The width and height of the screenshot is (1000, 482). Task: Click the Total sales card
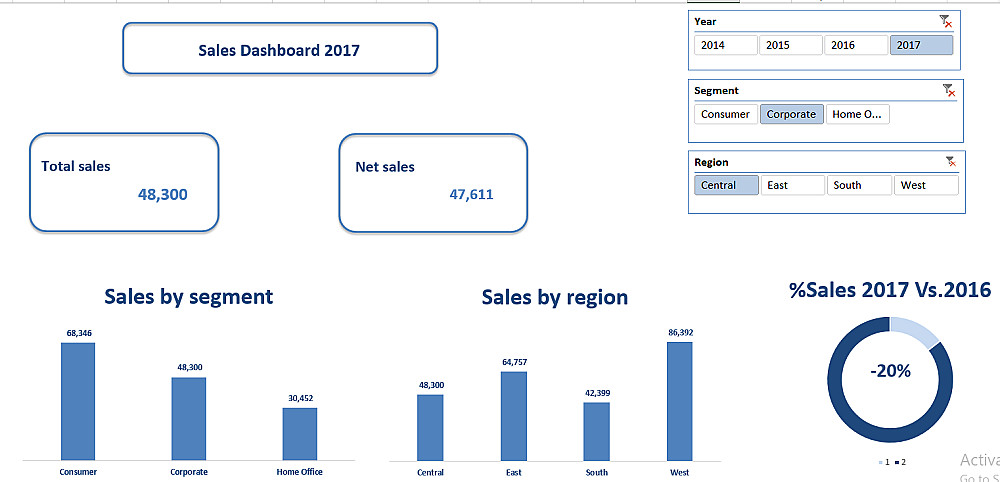[124, 182]
